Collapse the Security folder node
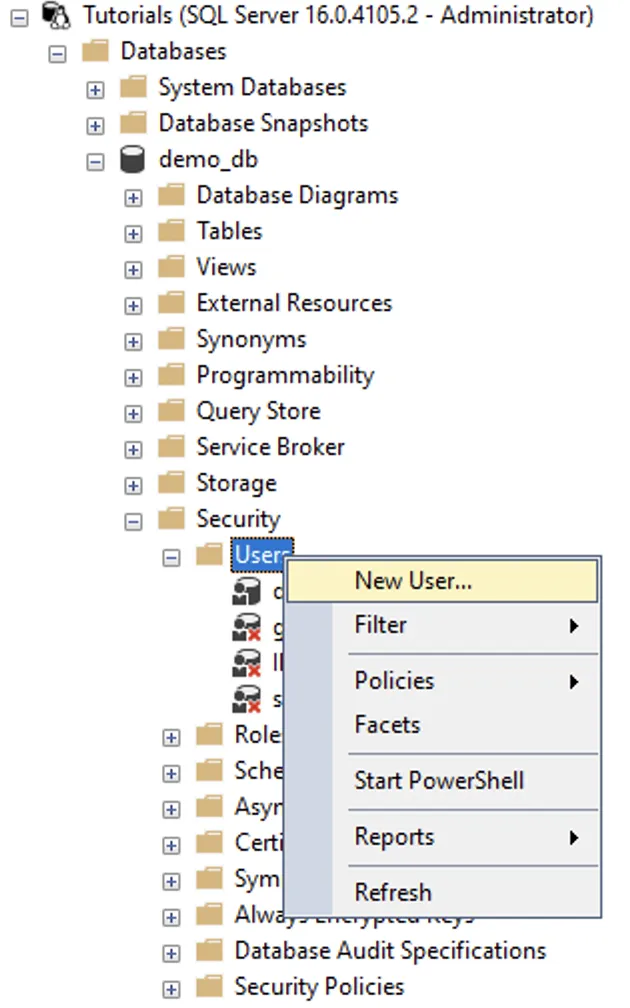The width and height of the screenshot is (630, 1008). [133, 521]
